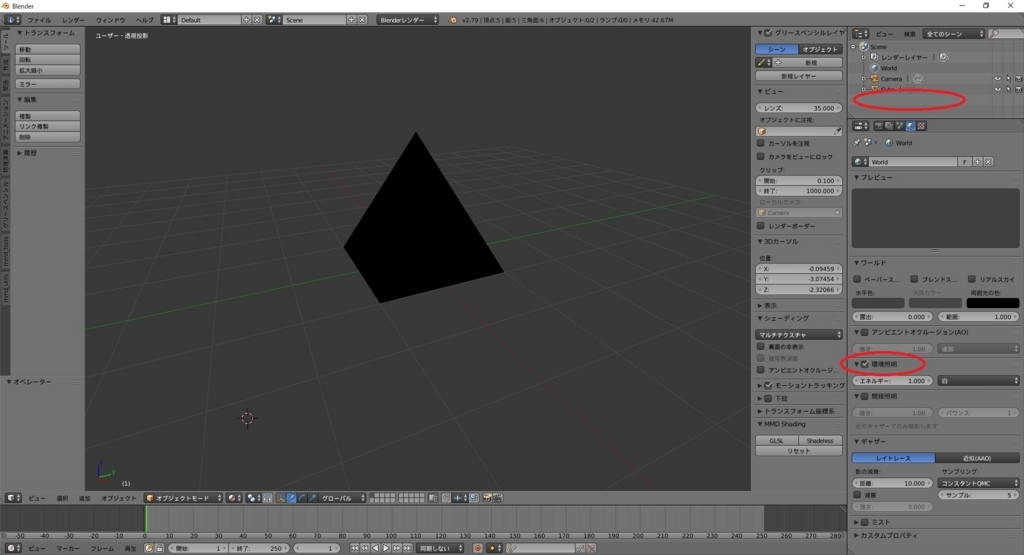Add a new world datablock plus icon
Image resolution: width=1024 pixels, height=555 pixels.
pyautogui.click(x=978, y=162)
